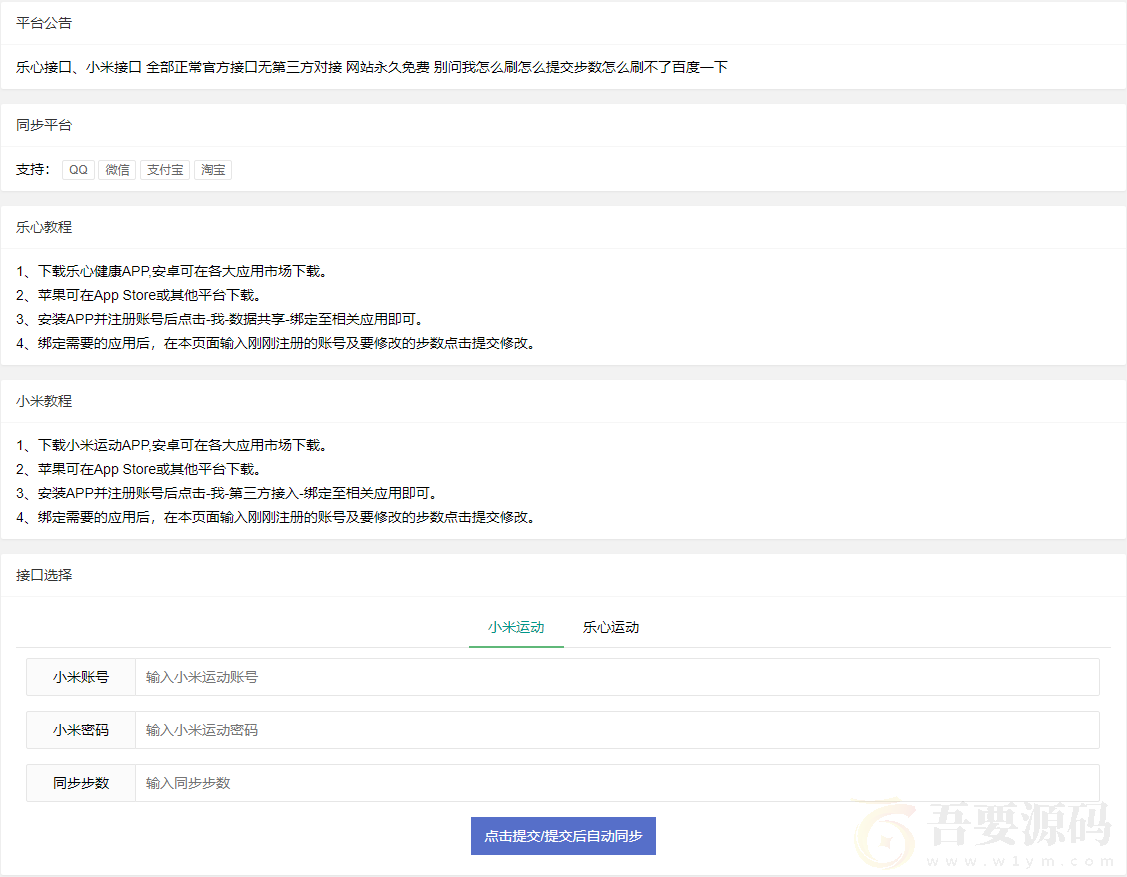
Task: Switch to the 小米运动 tab
Action: click(x=516, y=628)
